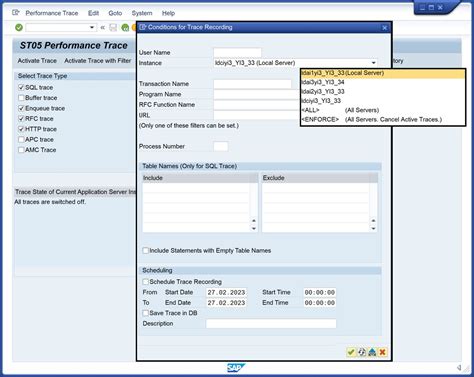
Task: Click Activate Trace with Filter button
Action: point(97,61)
